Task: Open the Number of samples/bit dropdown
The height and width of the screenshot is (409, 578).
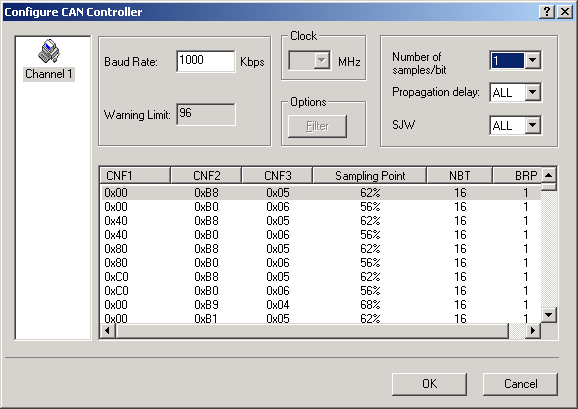Action: coord(532,60)
